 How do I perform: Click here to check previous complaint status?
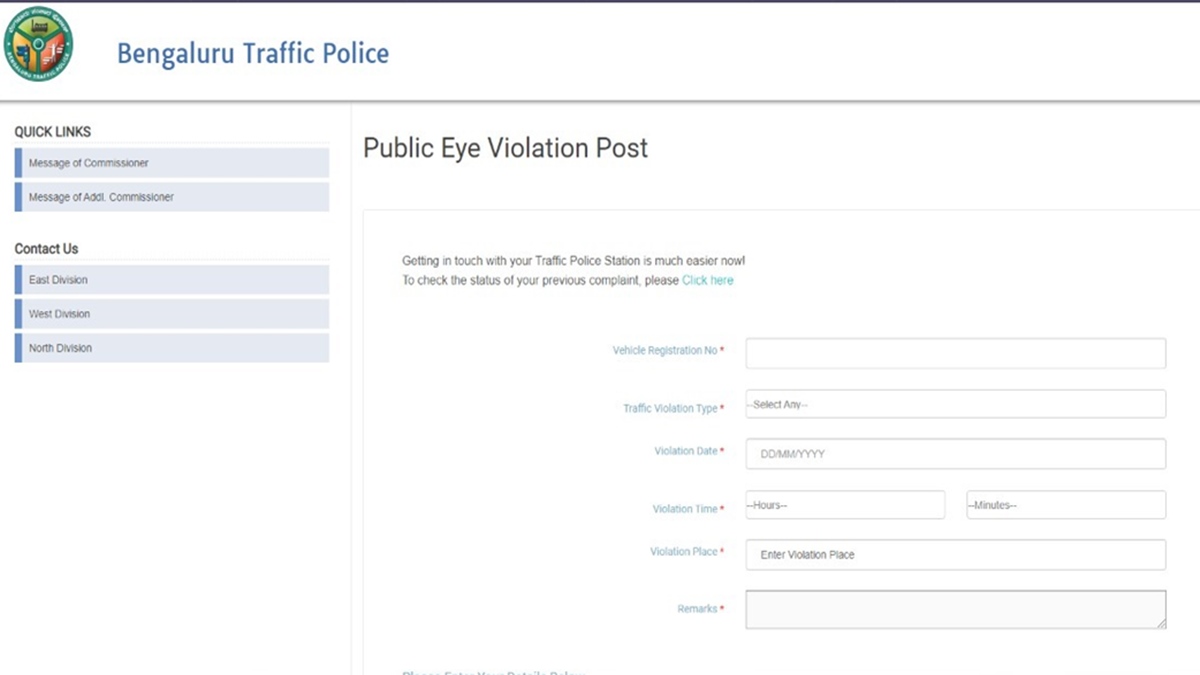coord(707,280)
